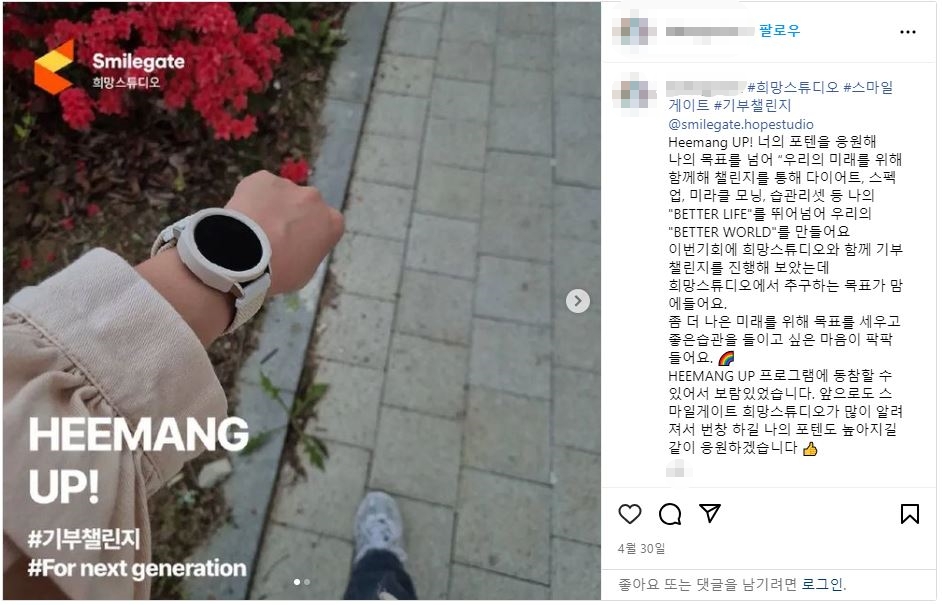Open @smilegate.hopestudio mention link
942x605 pixels.
[x=741, y=124]
